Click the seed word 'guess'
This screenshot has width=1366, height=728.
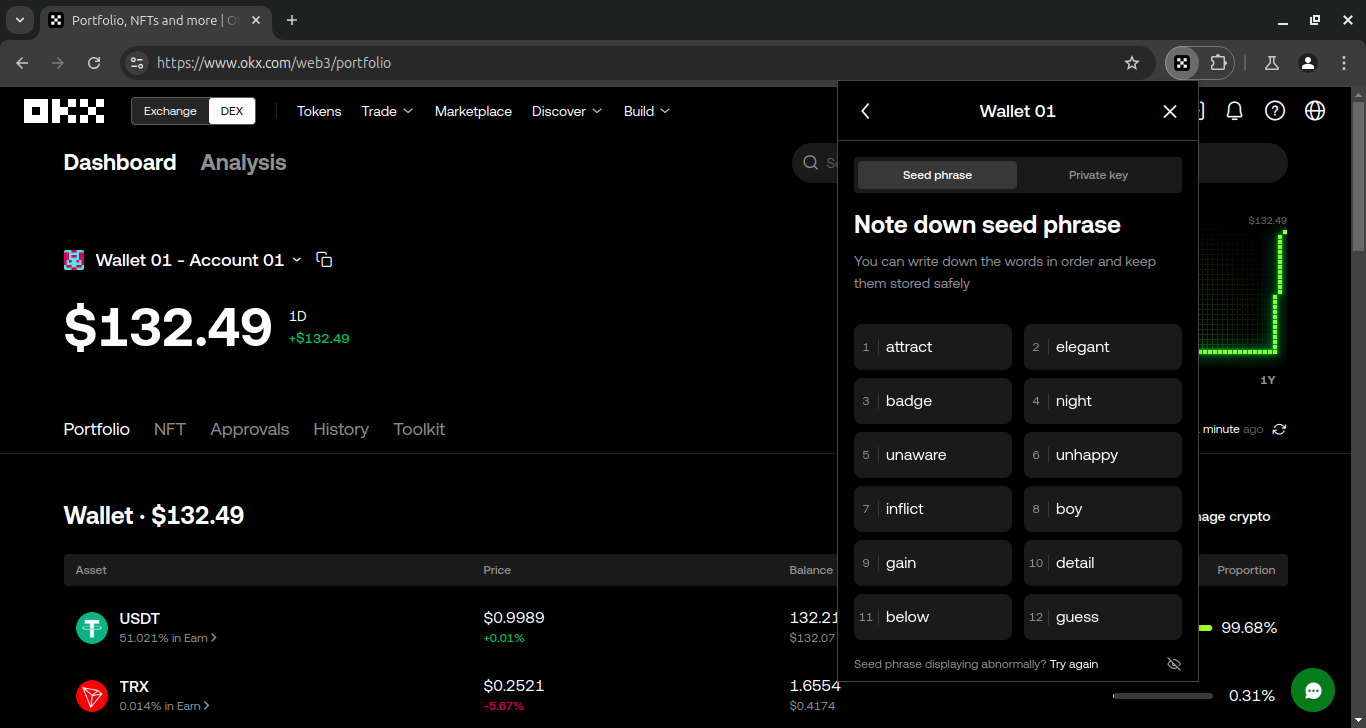(1103, 617)
